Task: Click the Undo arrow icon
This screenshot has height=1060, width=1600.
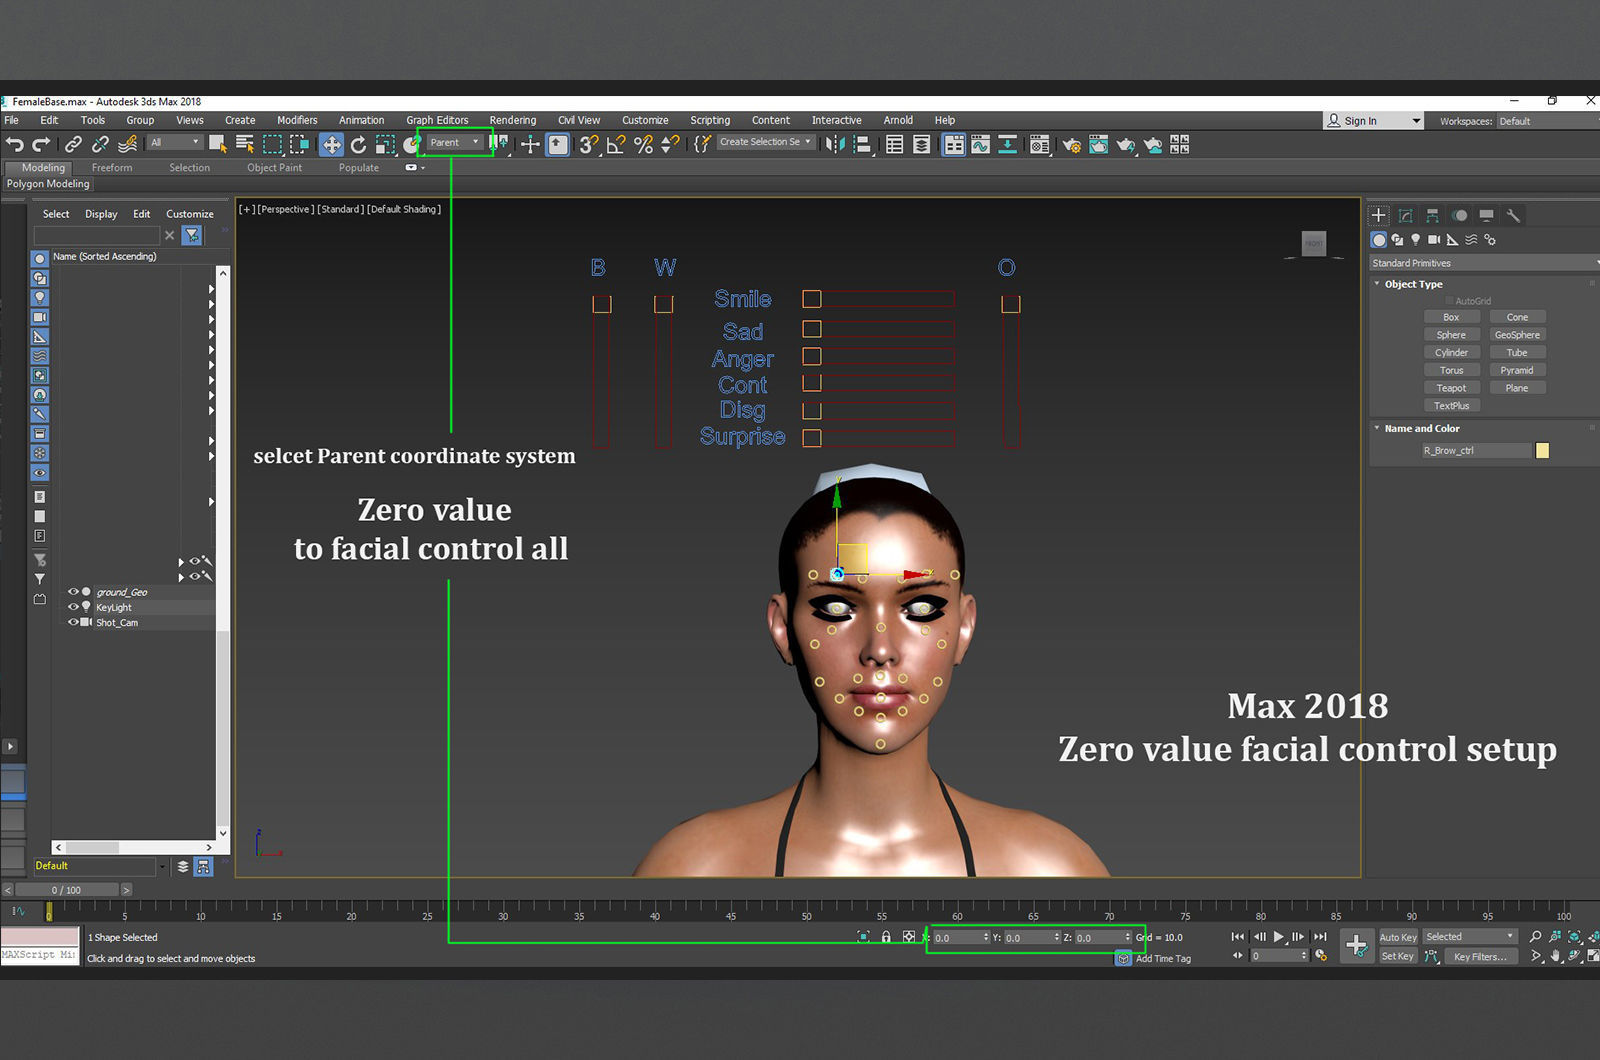Action: coord(14,144)
